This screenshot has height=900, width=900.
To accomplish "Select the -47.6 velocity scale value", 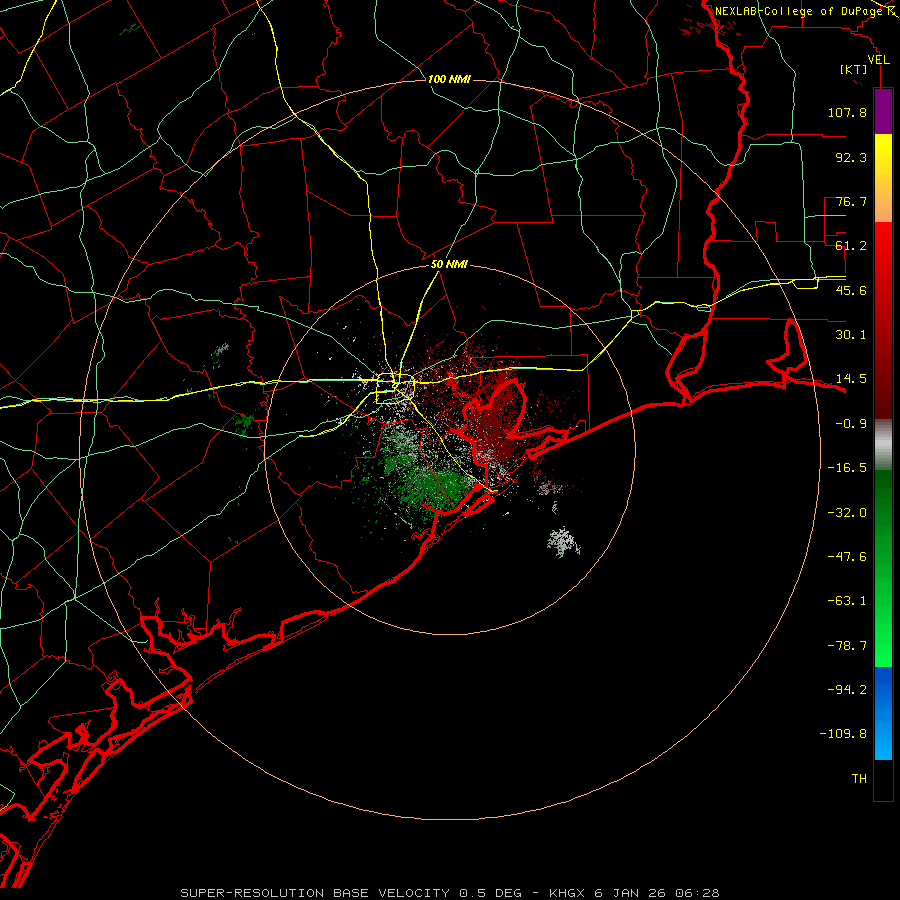I will [847, 557].
